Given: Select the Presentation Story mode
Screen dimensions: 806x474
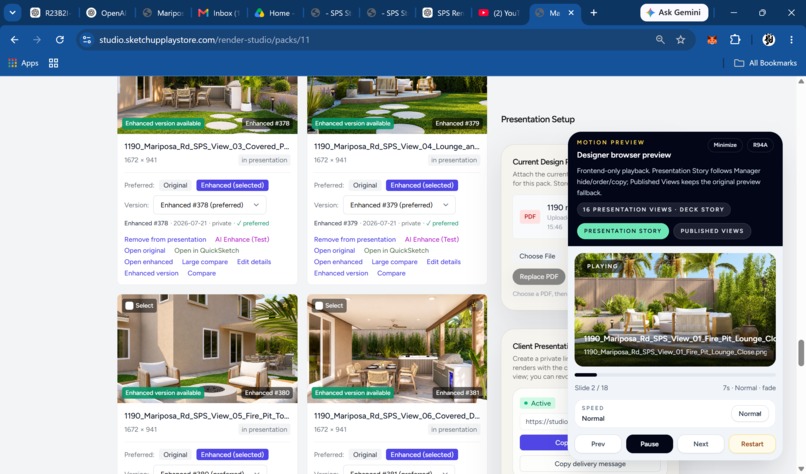Looking at the screenshot, I should pos(622,231).
